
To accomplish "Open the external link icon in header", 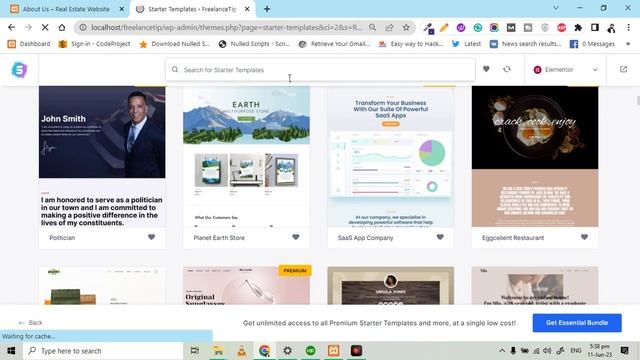I will [x=623, y=69].
